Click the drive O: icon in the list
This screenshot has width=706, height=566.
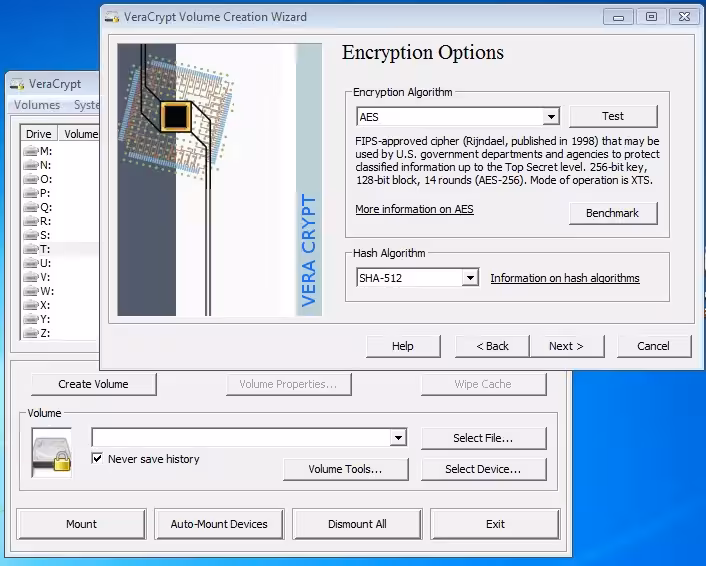pos(31,178)
